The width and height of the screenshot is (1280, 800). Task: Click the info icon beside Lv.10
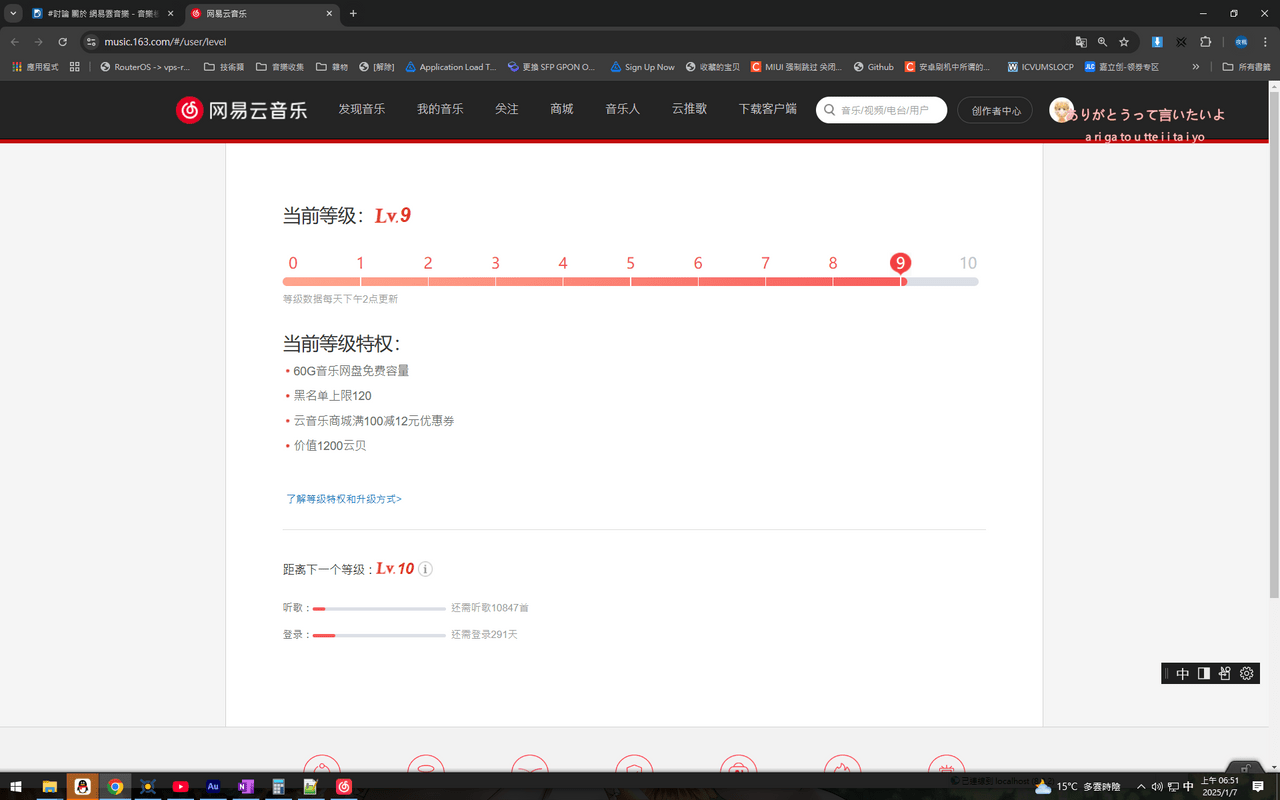tap(425, 569)
